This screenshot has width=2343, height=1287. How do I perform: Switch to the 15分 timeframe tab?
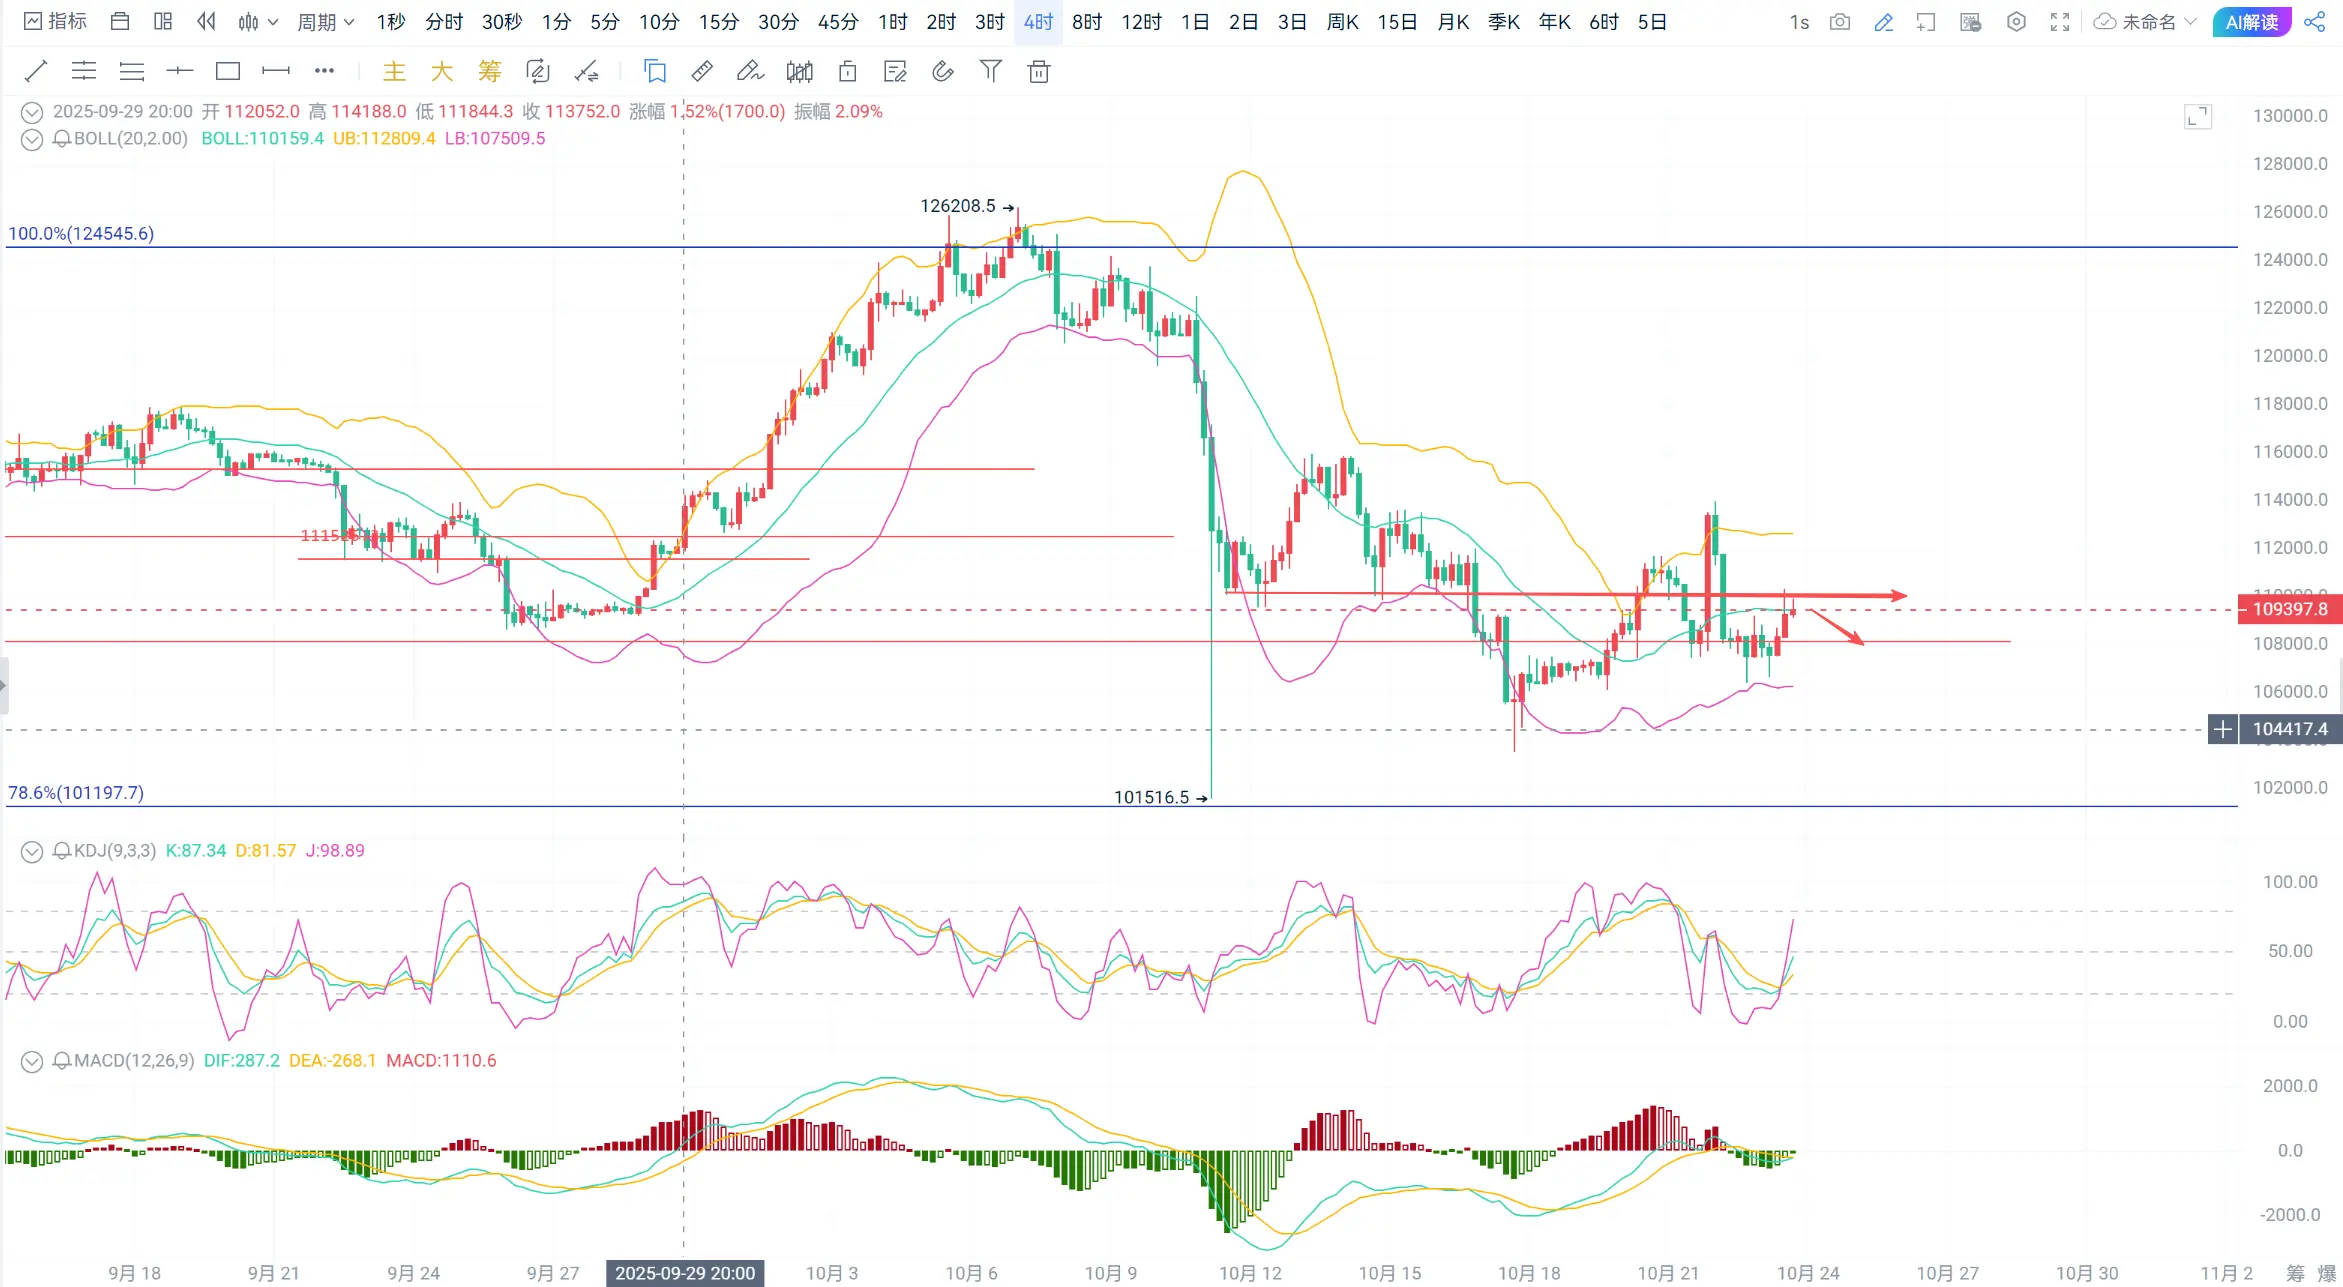point(718,22)
